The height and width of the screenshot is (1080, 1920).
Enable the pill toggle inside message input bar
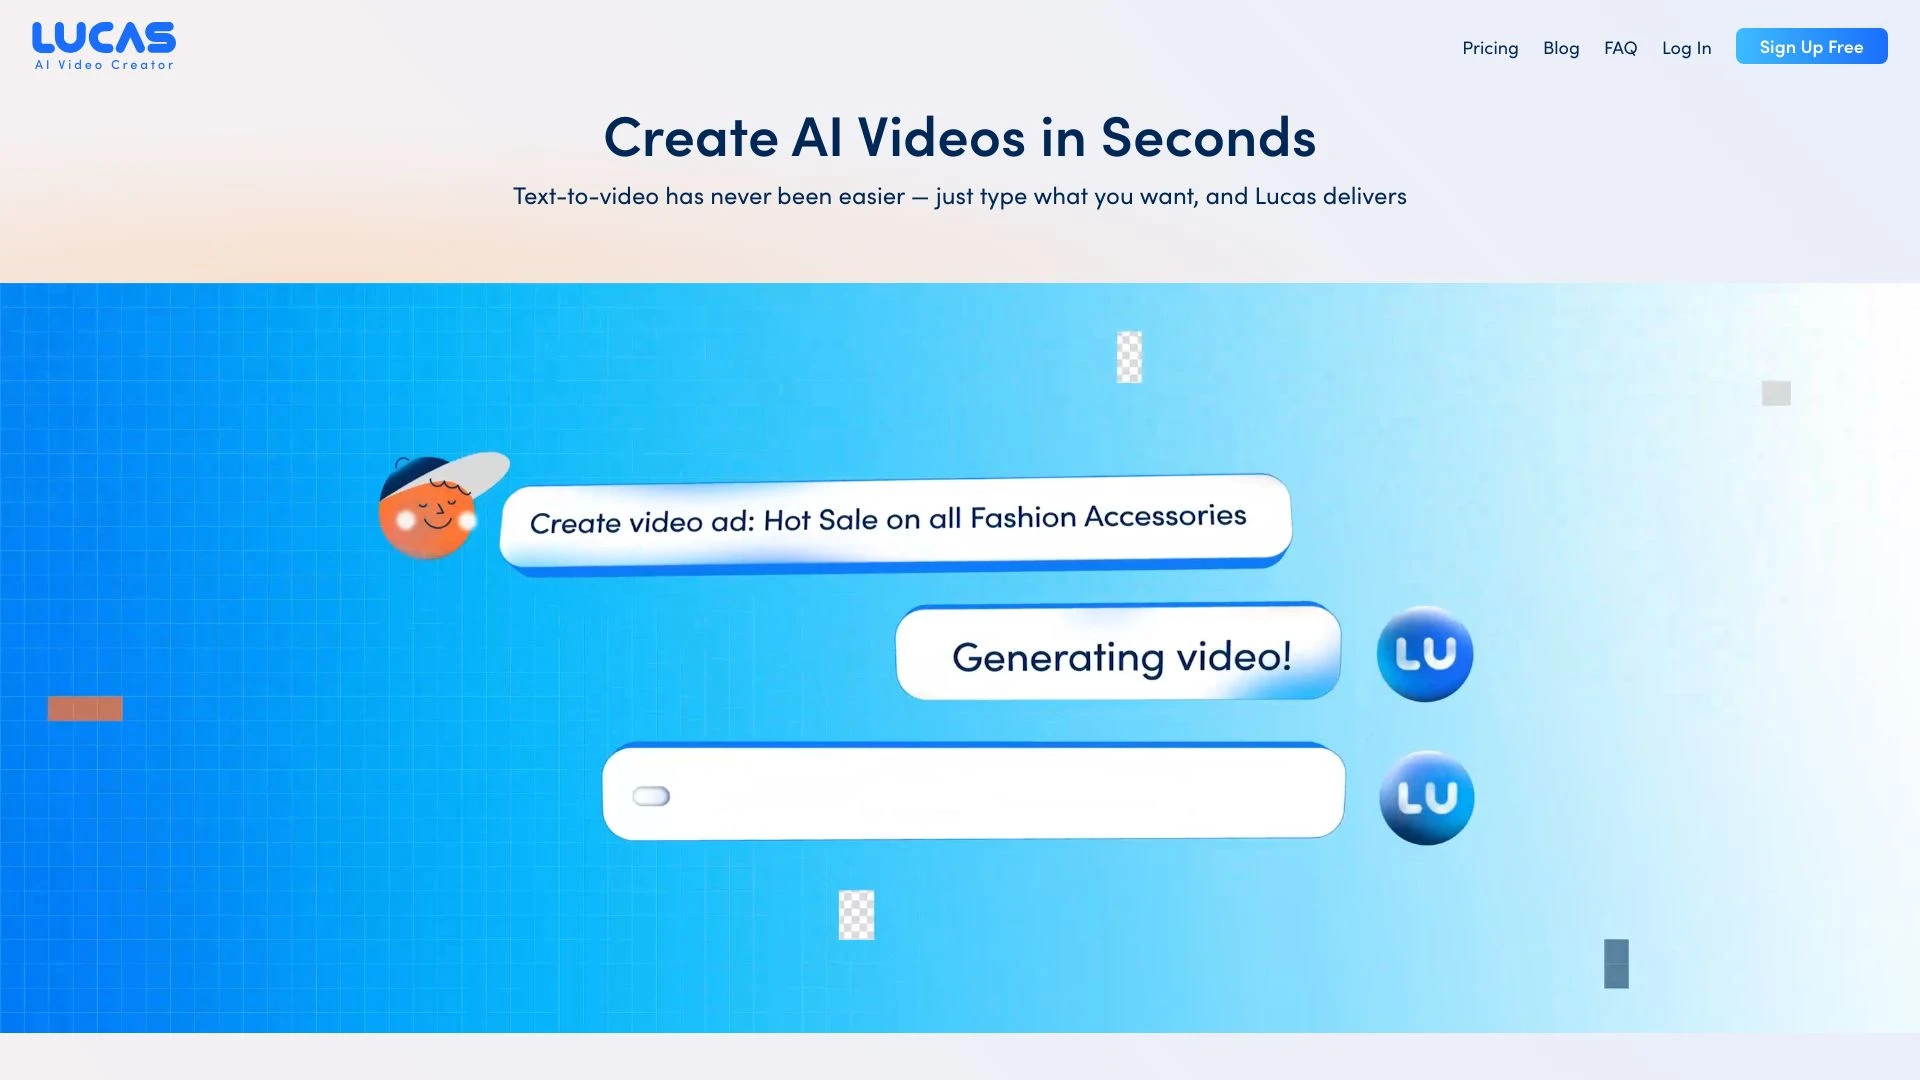pos(651,796)
